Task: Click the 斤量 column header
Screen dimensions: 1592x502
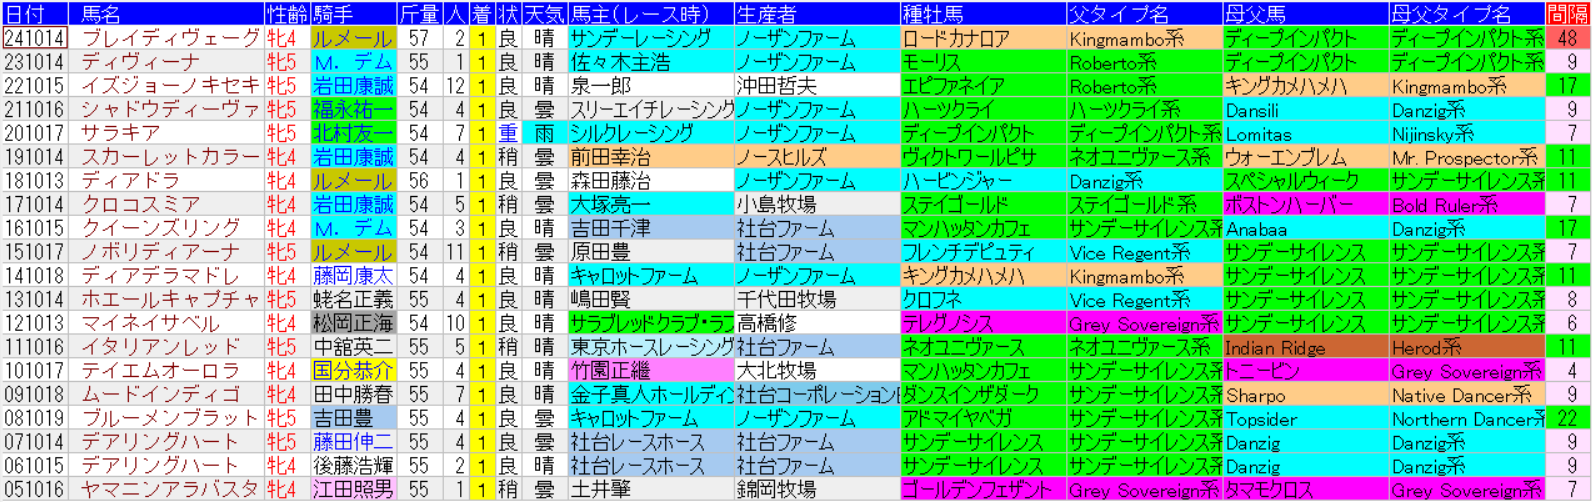Action: pos(419,14)
